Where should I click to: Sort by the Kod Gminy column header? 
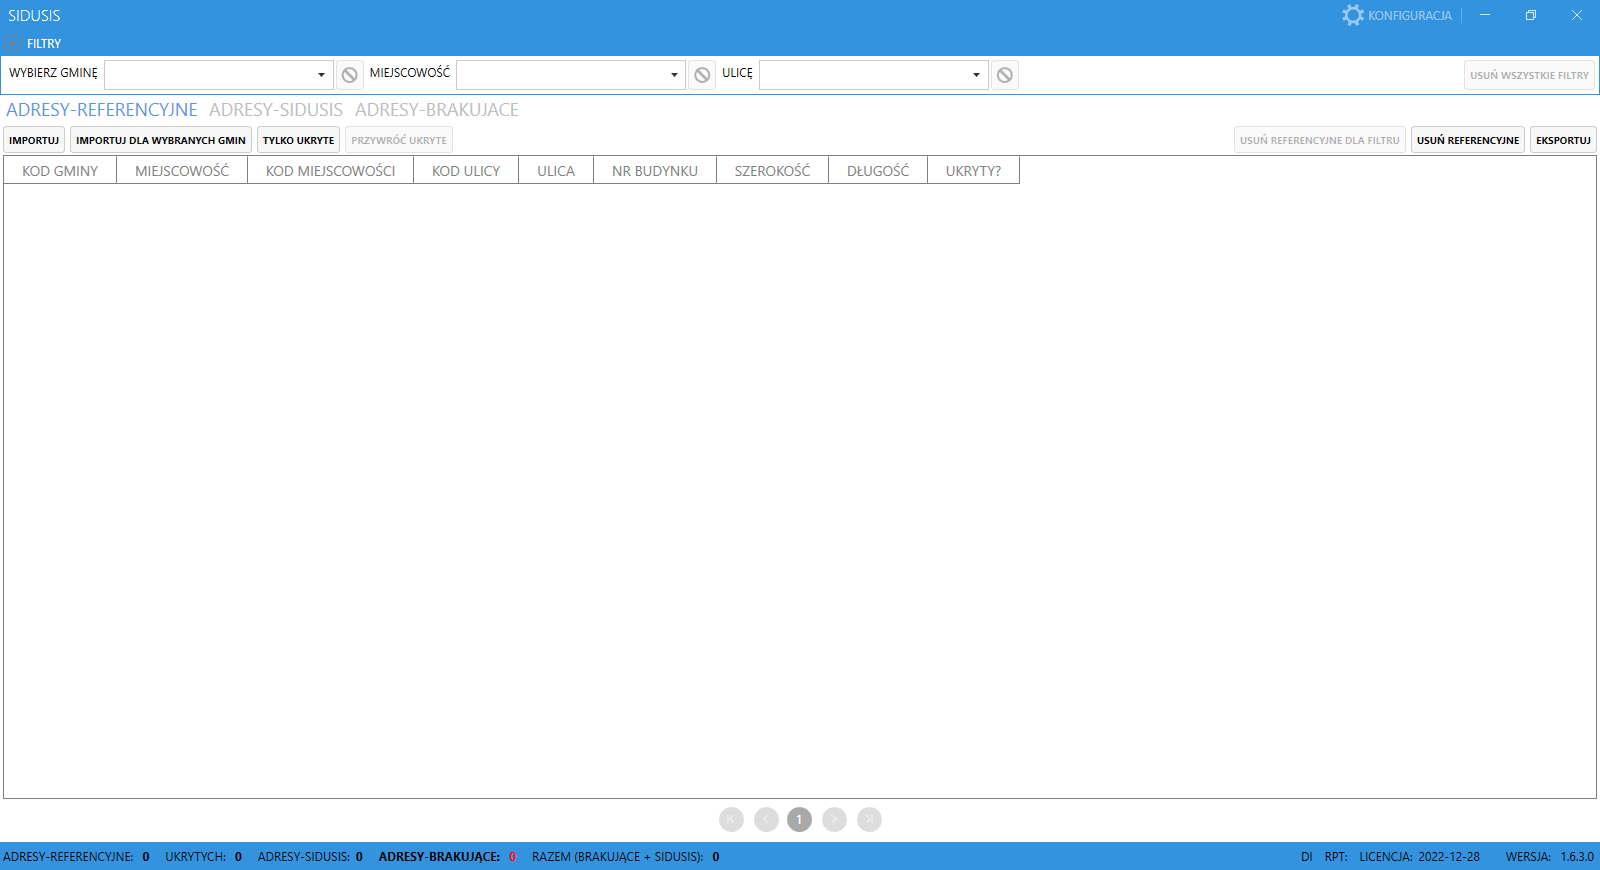[x=60, y=171]
